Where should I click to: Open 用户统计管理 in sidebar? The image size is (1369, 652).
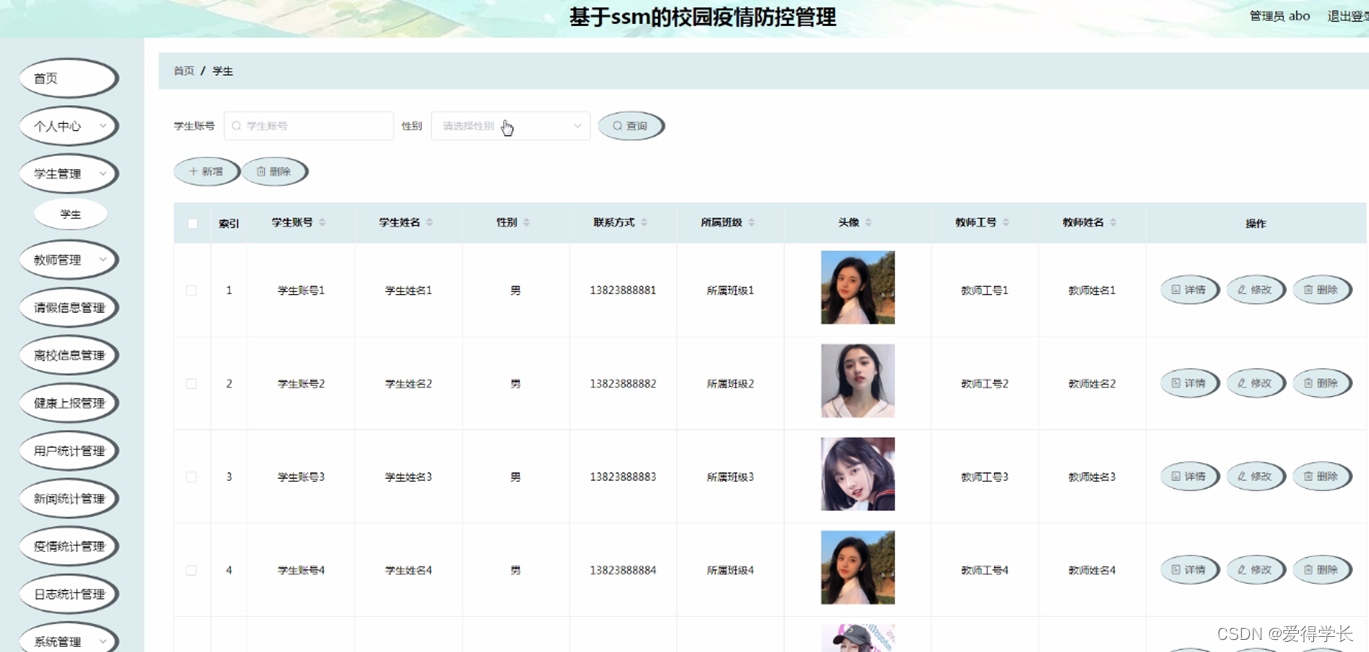coord(69,451)
